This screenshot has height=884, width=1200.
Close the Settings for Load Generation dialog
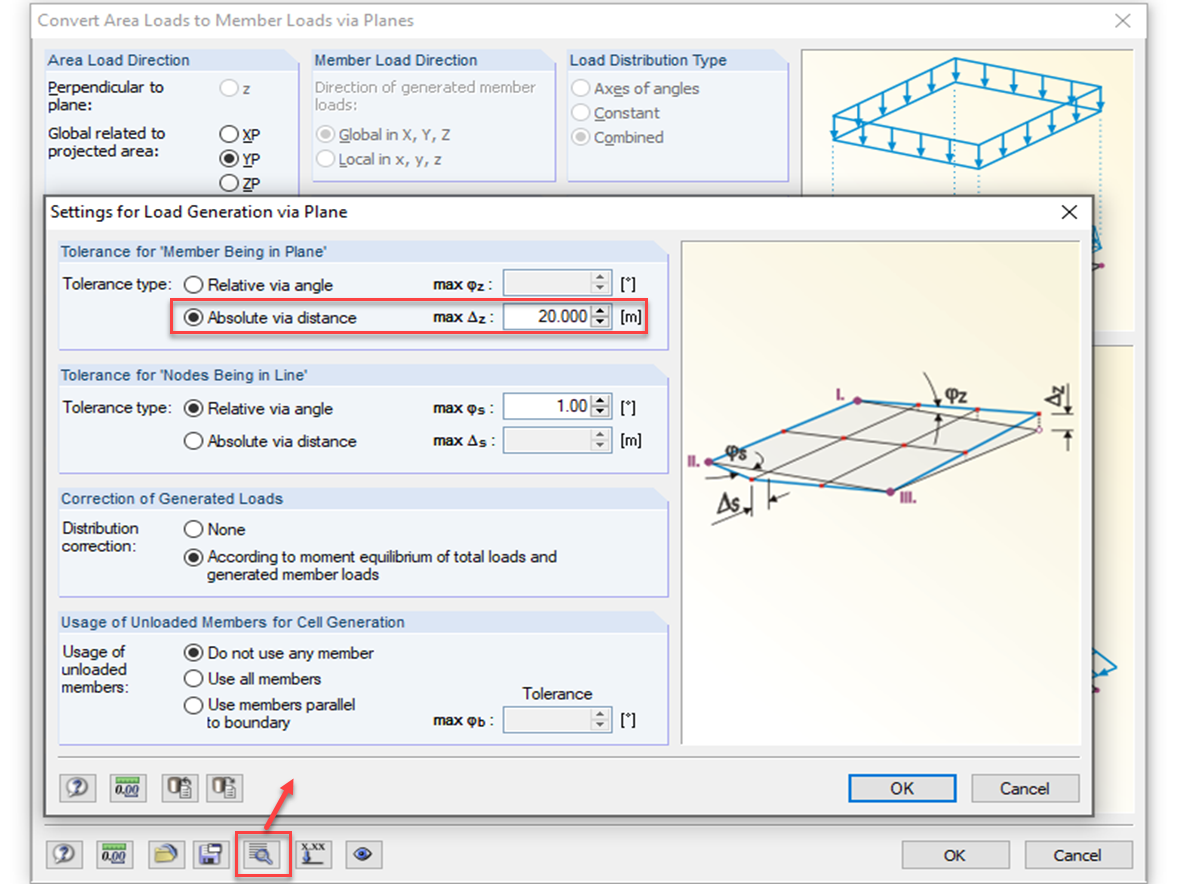(x=1069, y=212)
